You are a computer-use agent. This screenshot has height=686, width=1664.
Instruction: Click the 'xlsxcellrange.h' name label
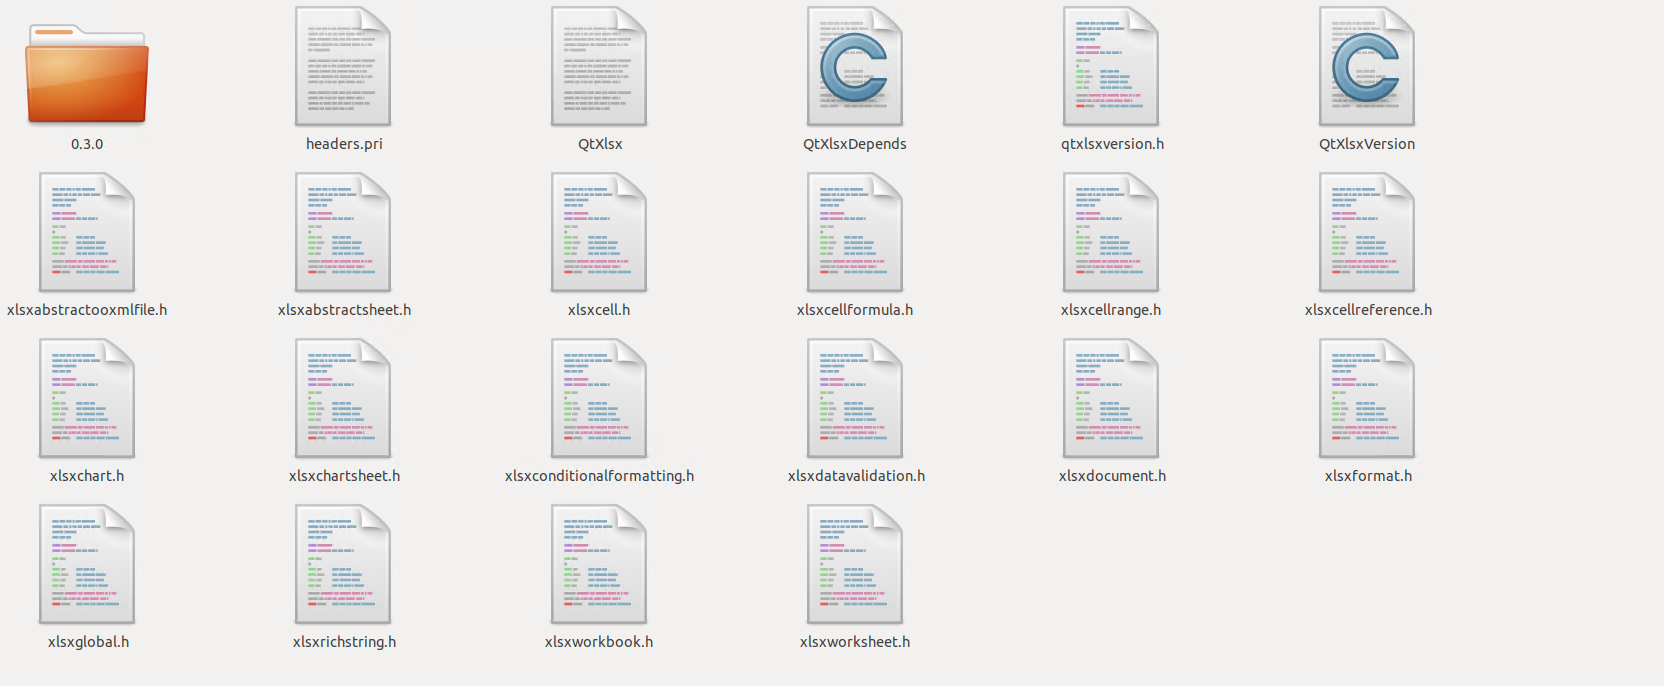click(1111, 310)
